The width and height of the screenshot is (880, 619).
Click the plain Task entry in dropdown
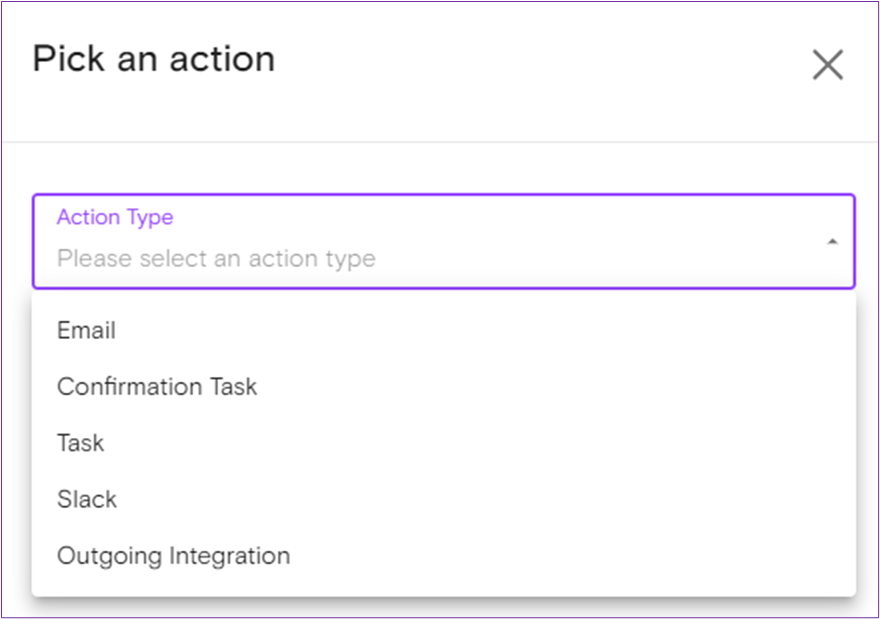click(x=81, y=443)
